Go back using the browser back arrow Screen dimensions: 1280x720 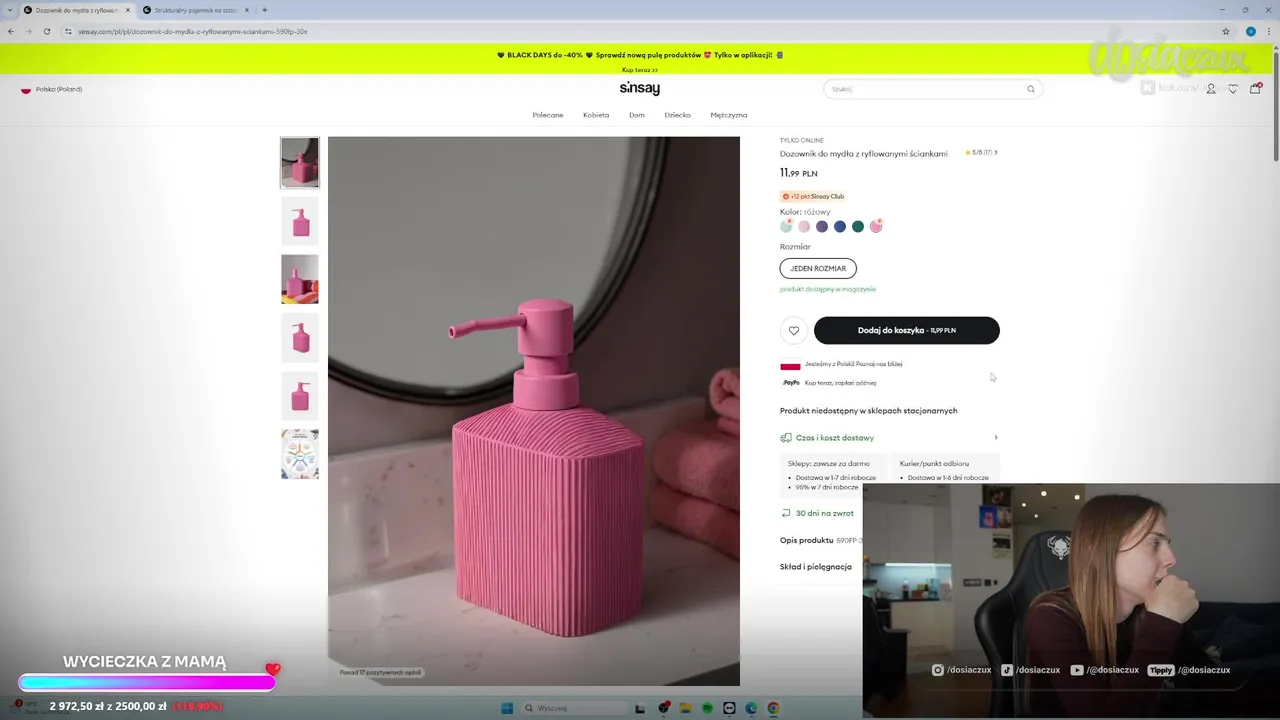tap(10, 31)
